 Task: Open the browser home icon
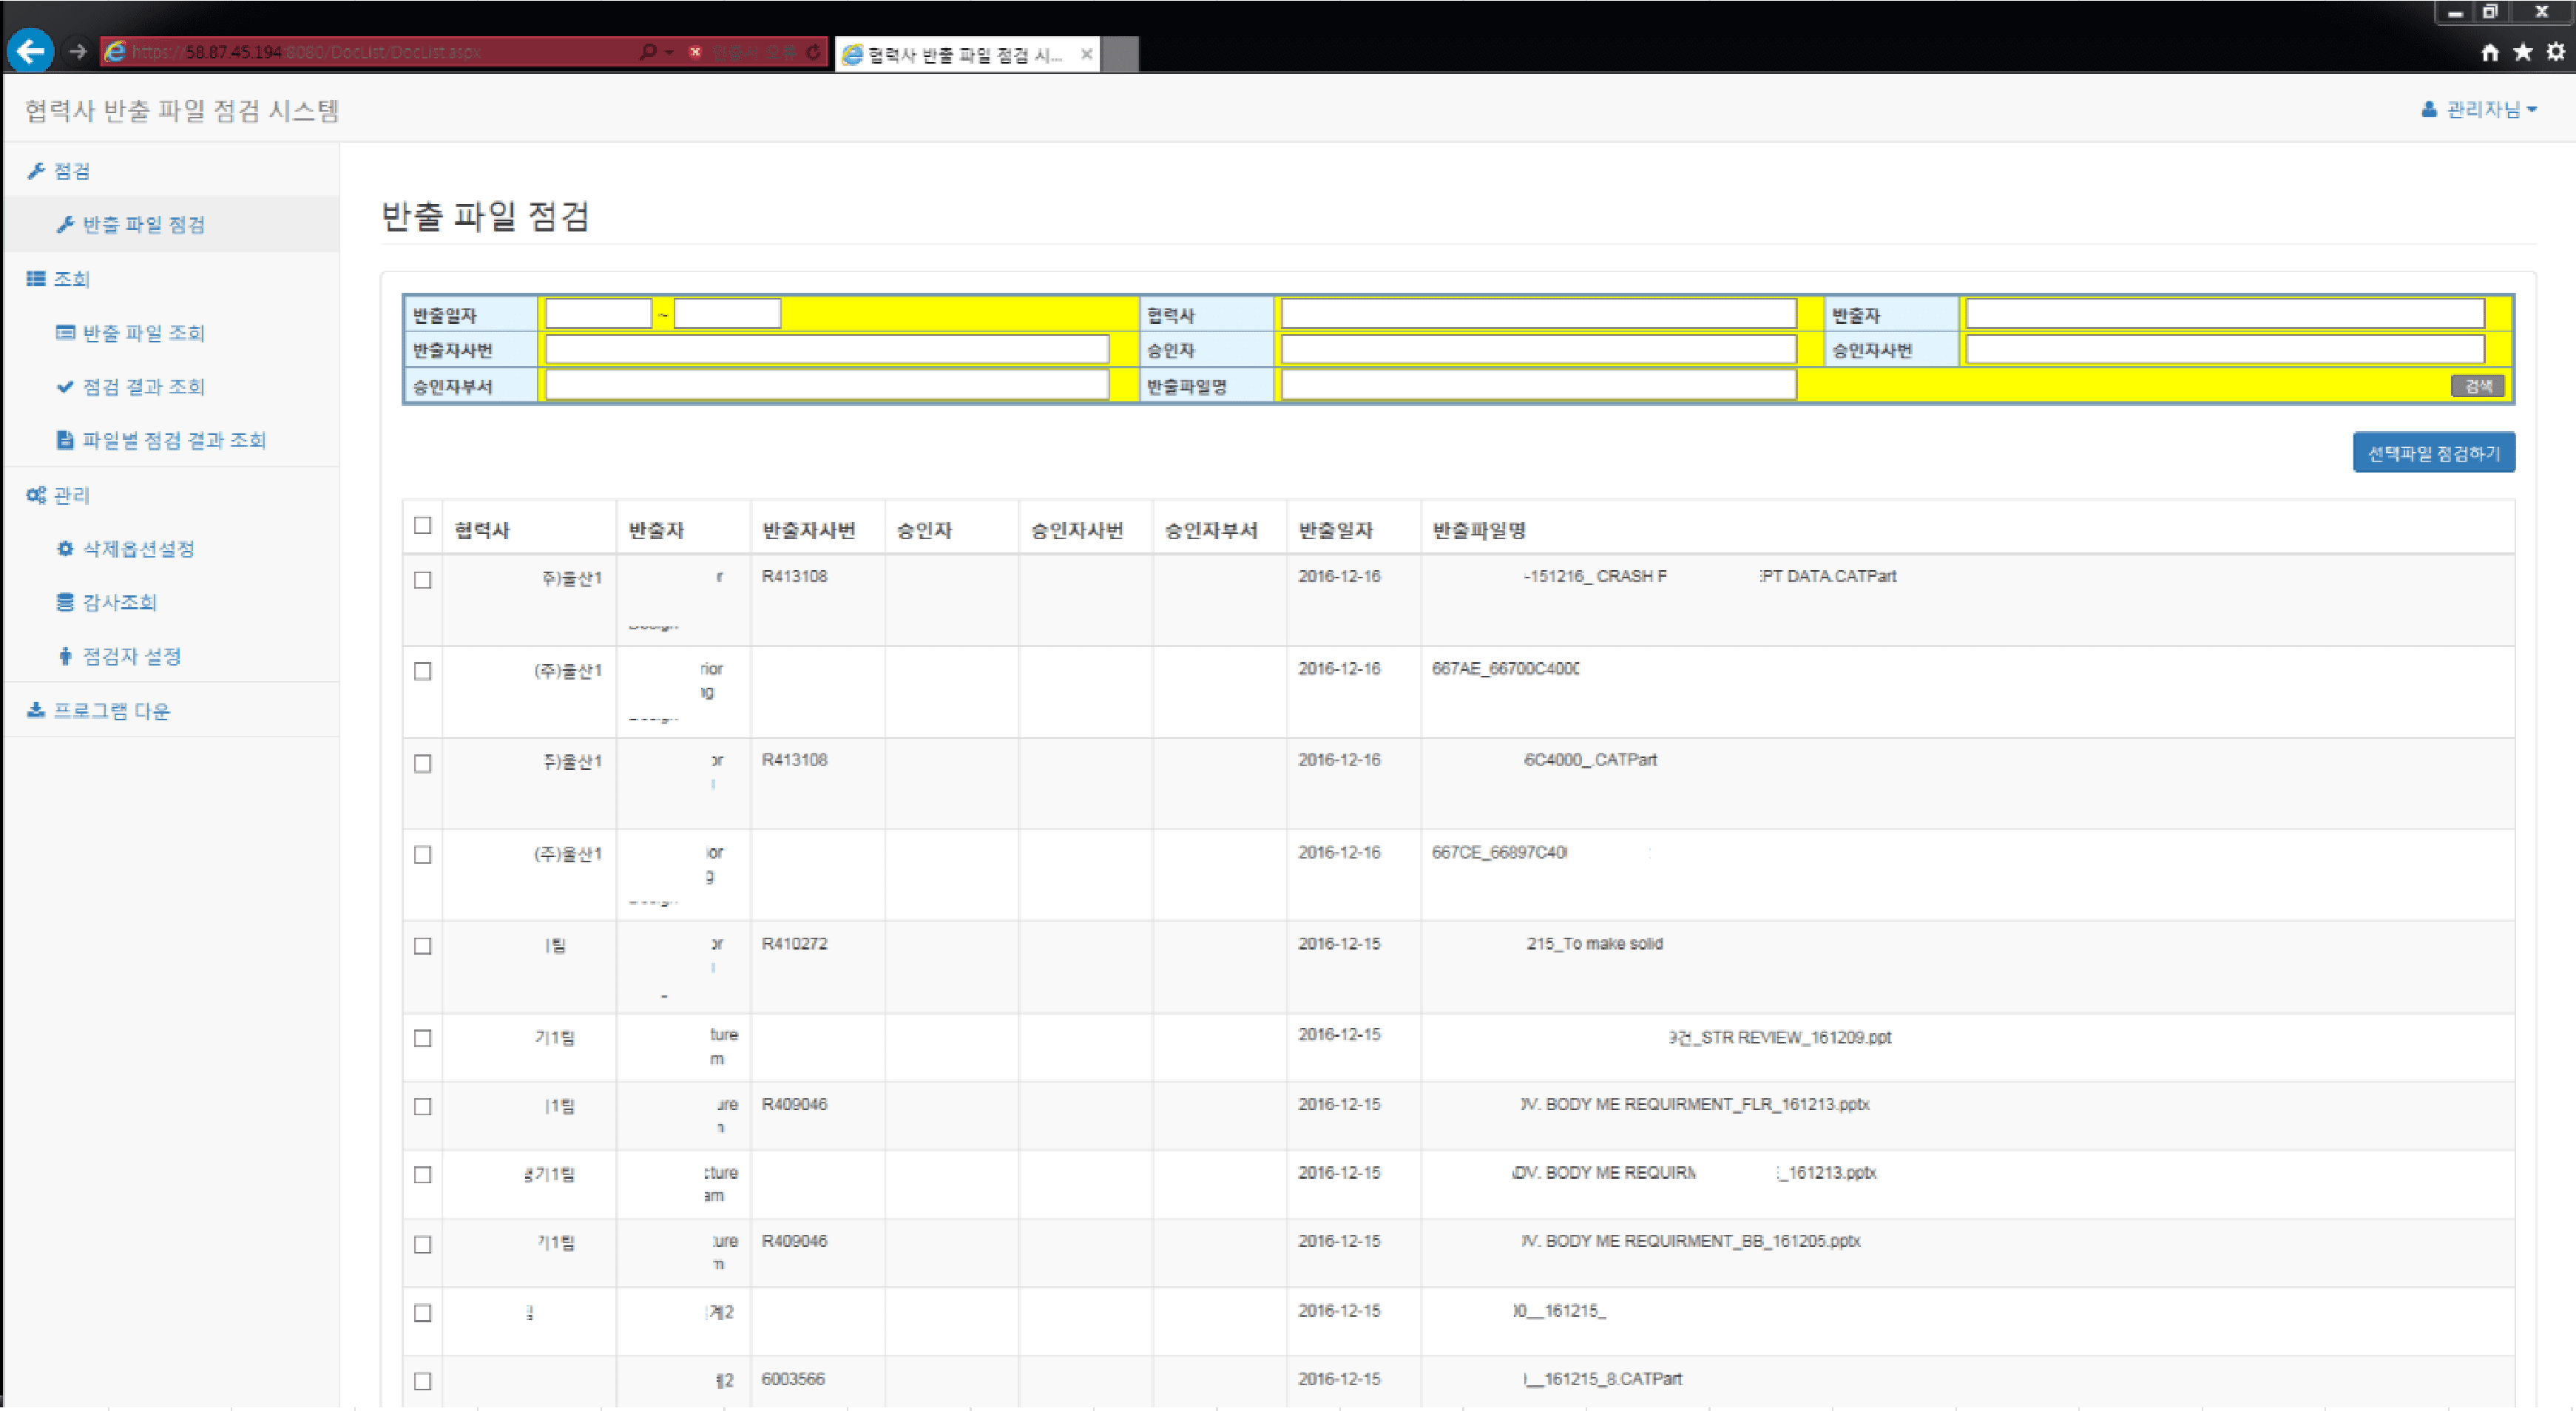2490,52
